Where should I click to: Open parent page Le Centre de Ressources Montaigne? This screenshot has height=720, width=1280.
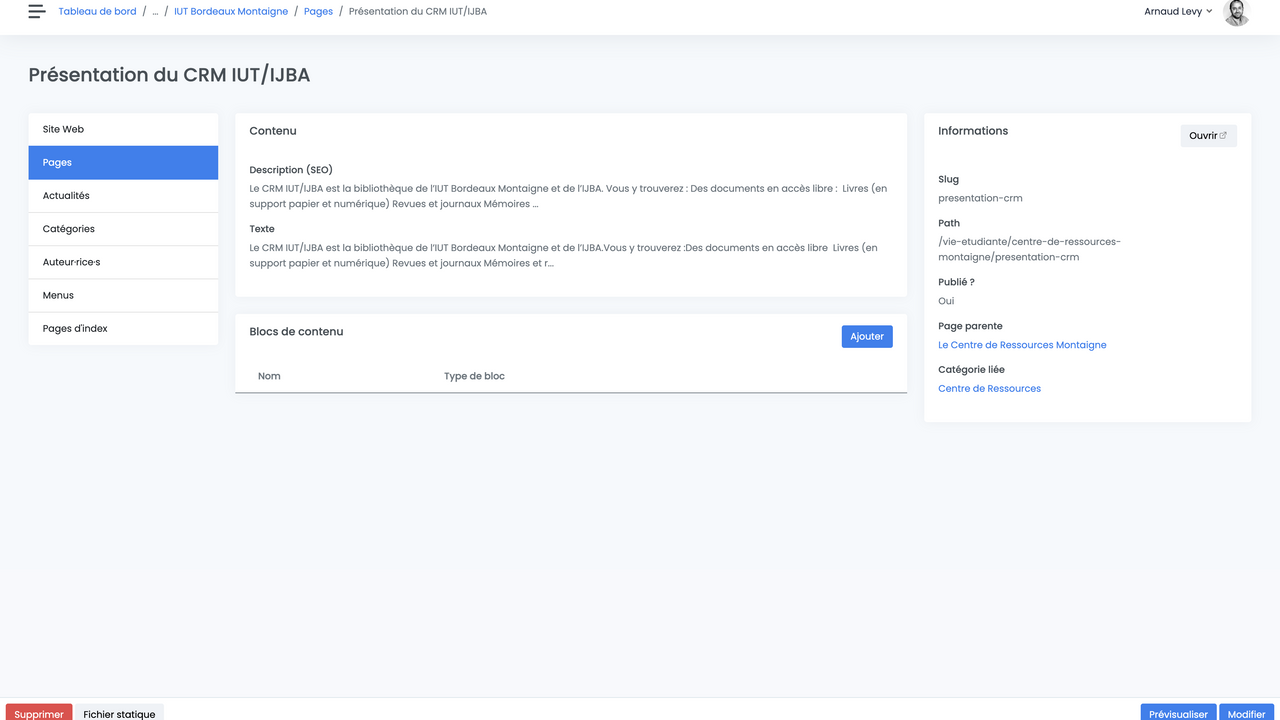pyautogui.click(x=1022, y=345)
